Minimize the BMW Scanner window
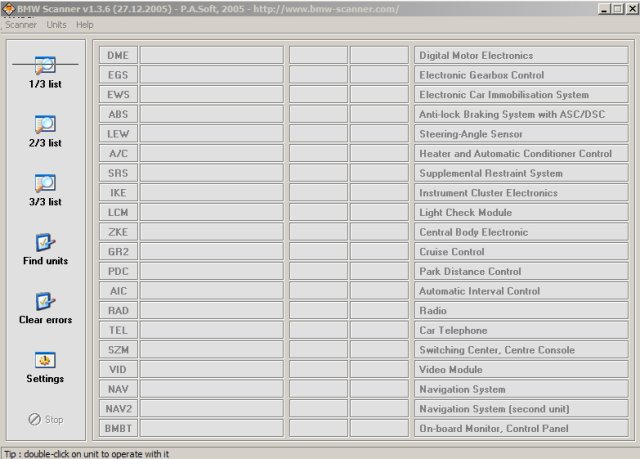Screen dimensions: 640x459 (604, 9)
